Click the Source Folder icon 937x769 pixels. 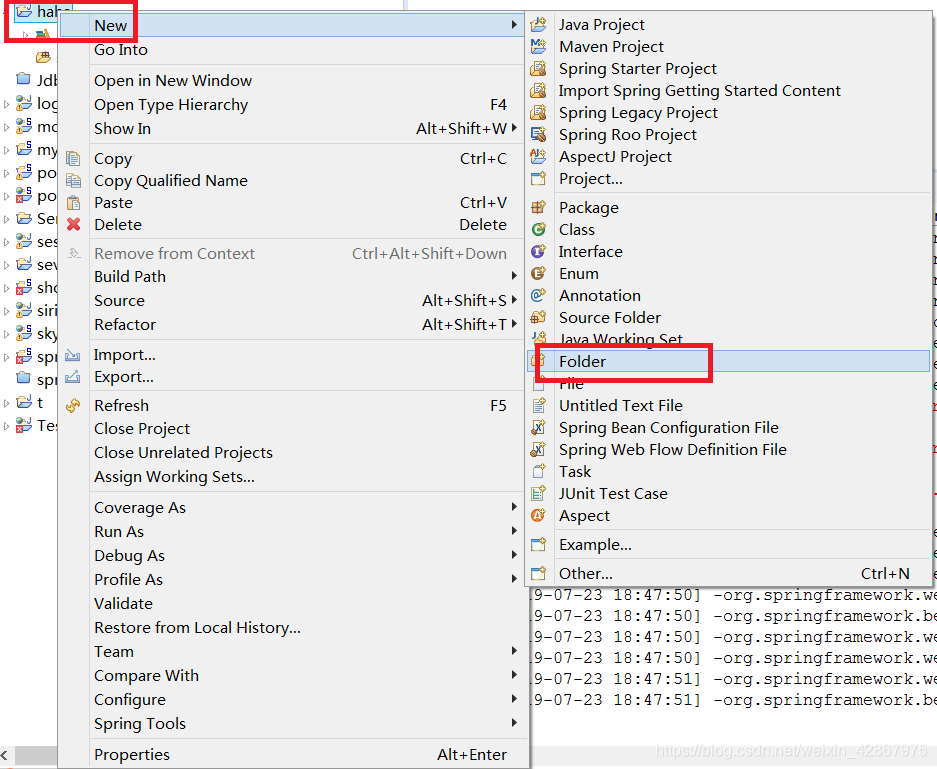(x=538, y=317)
